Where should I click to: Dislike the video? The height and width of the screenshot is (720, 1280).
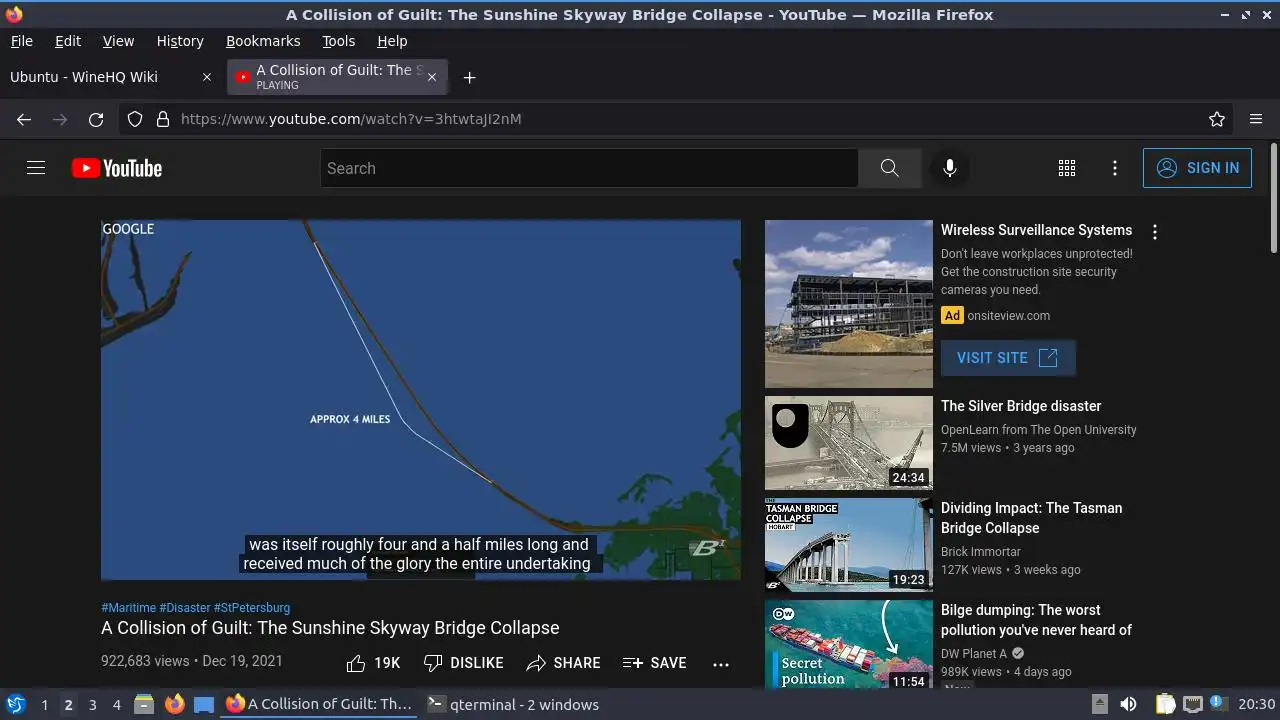click(463, 663)
